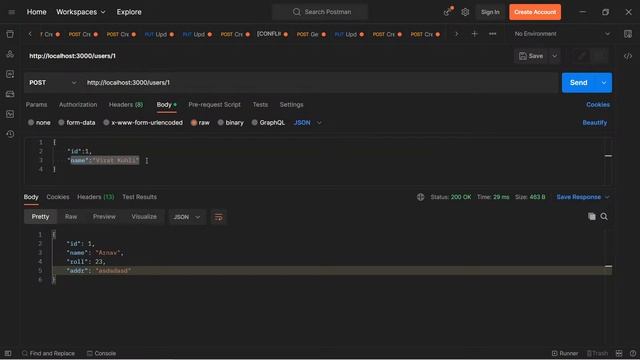The width and height of the screenshot is (640, 360).
Task: Switch response view to Preview
Action: (x=104, y=217)
